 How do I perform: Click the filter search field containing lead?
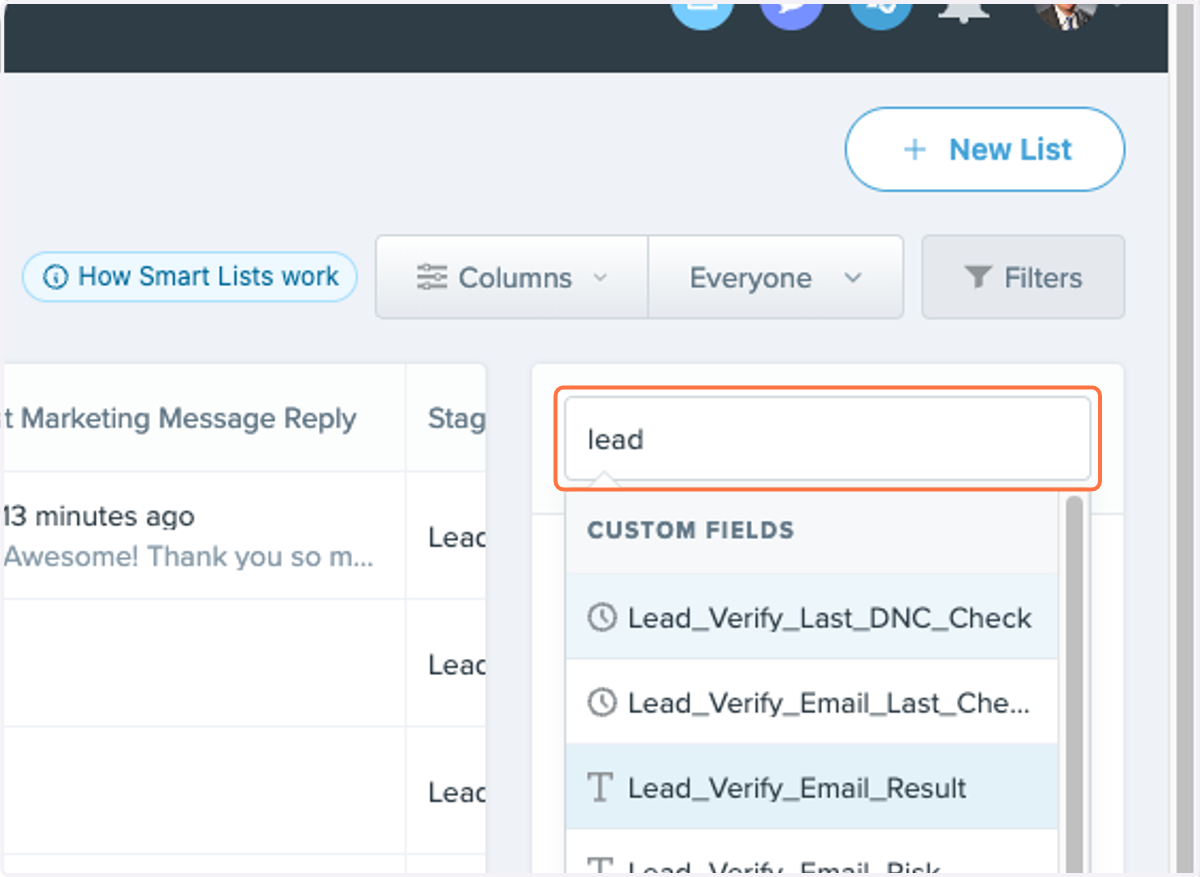coord(828,439)
